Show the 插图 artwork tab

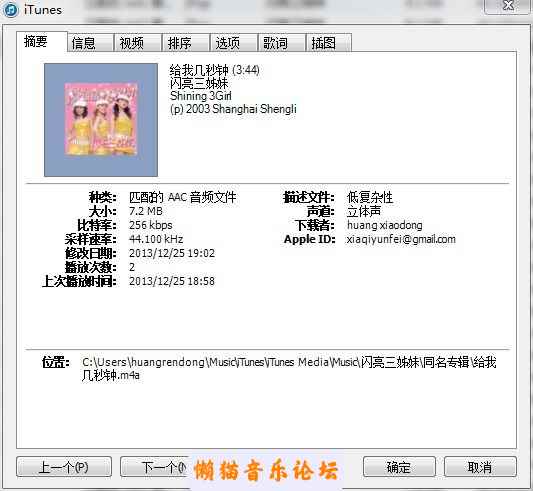pyautogui.click(x=329, y=43)
